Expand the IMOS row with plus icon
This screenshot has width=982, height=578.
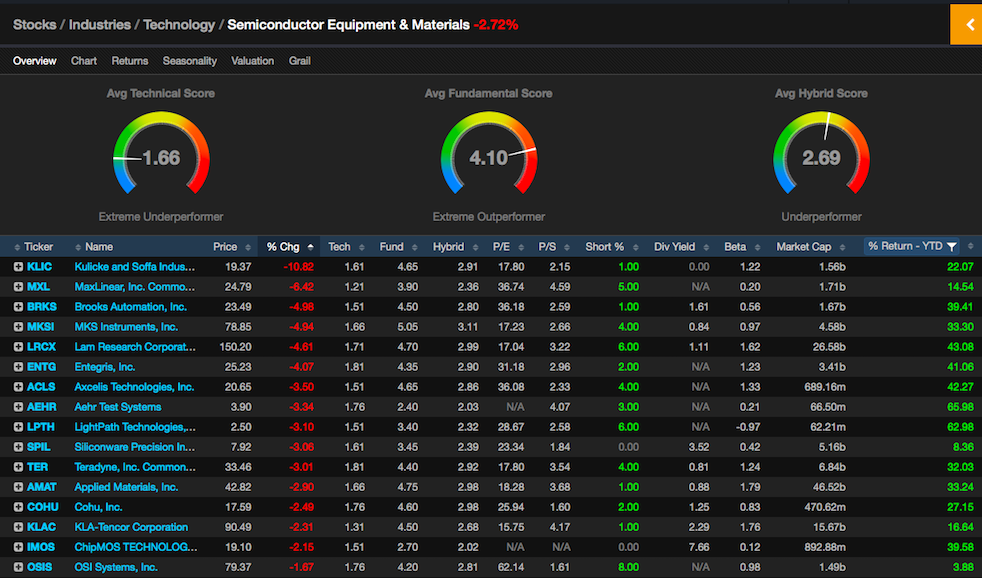pyautogui.click(x=18, y=547)
